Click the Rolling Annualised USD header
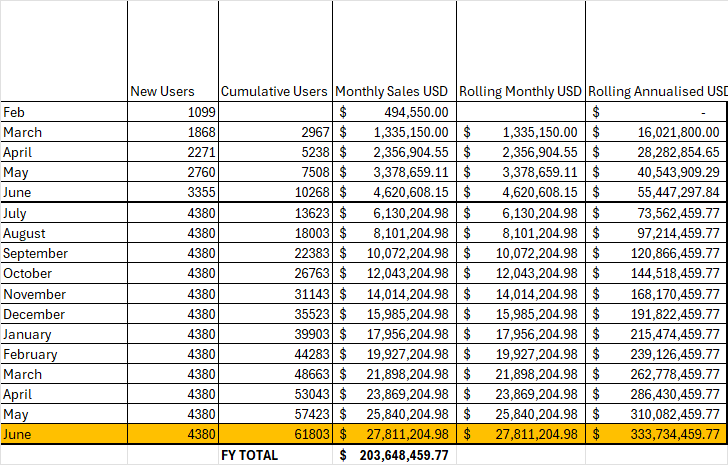Screen dimensions: 728x465 tap(657, 91)
